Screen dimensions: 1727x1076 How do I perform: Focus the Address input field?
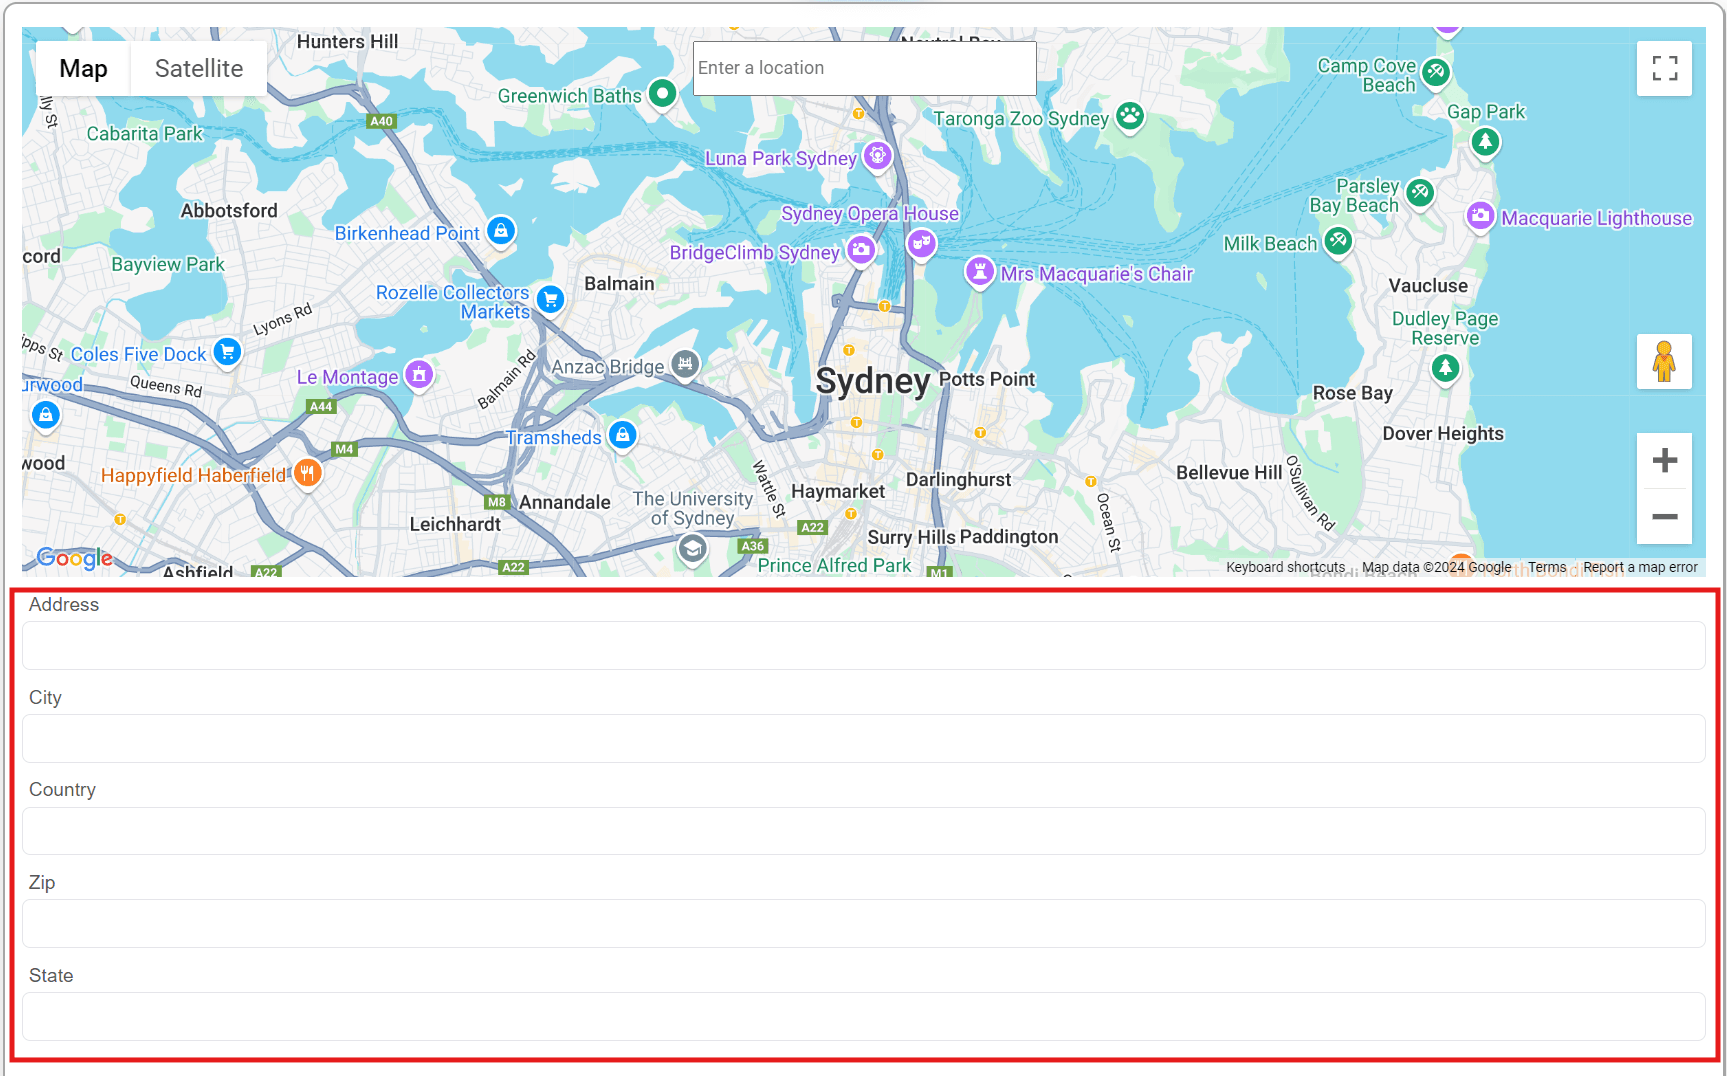click(x=863, y=646)
